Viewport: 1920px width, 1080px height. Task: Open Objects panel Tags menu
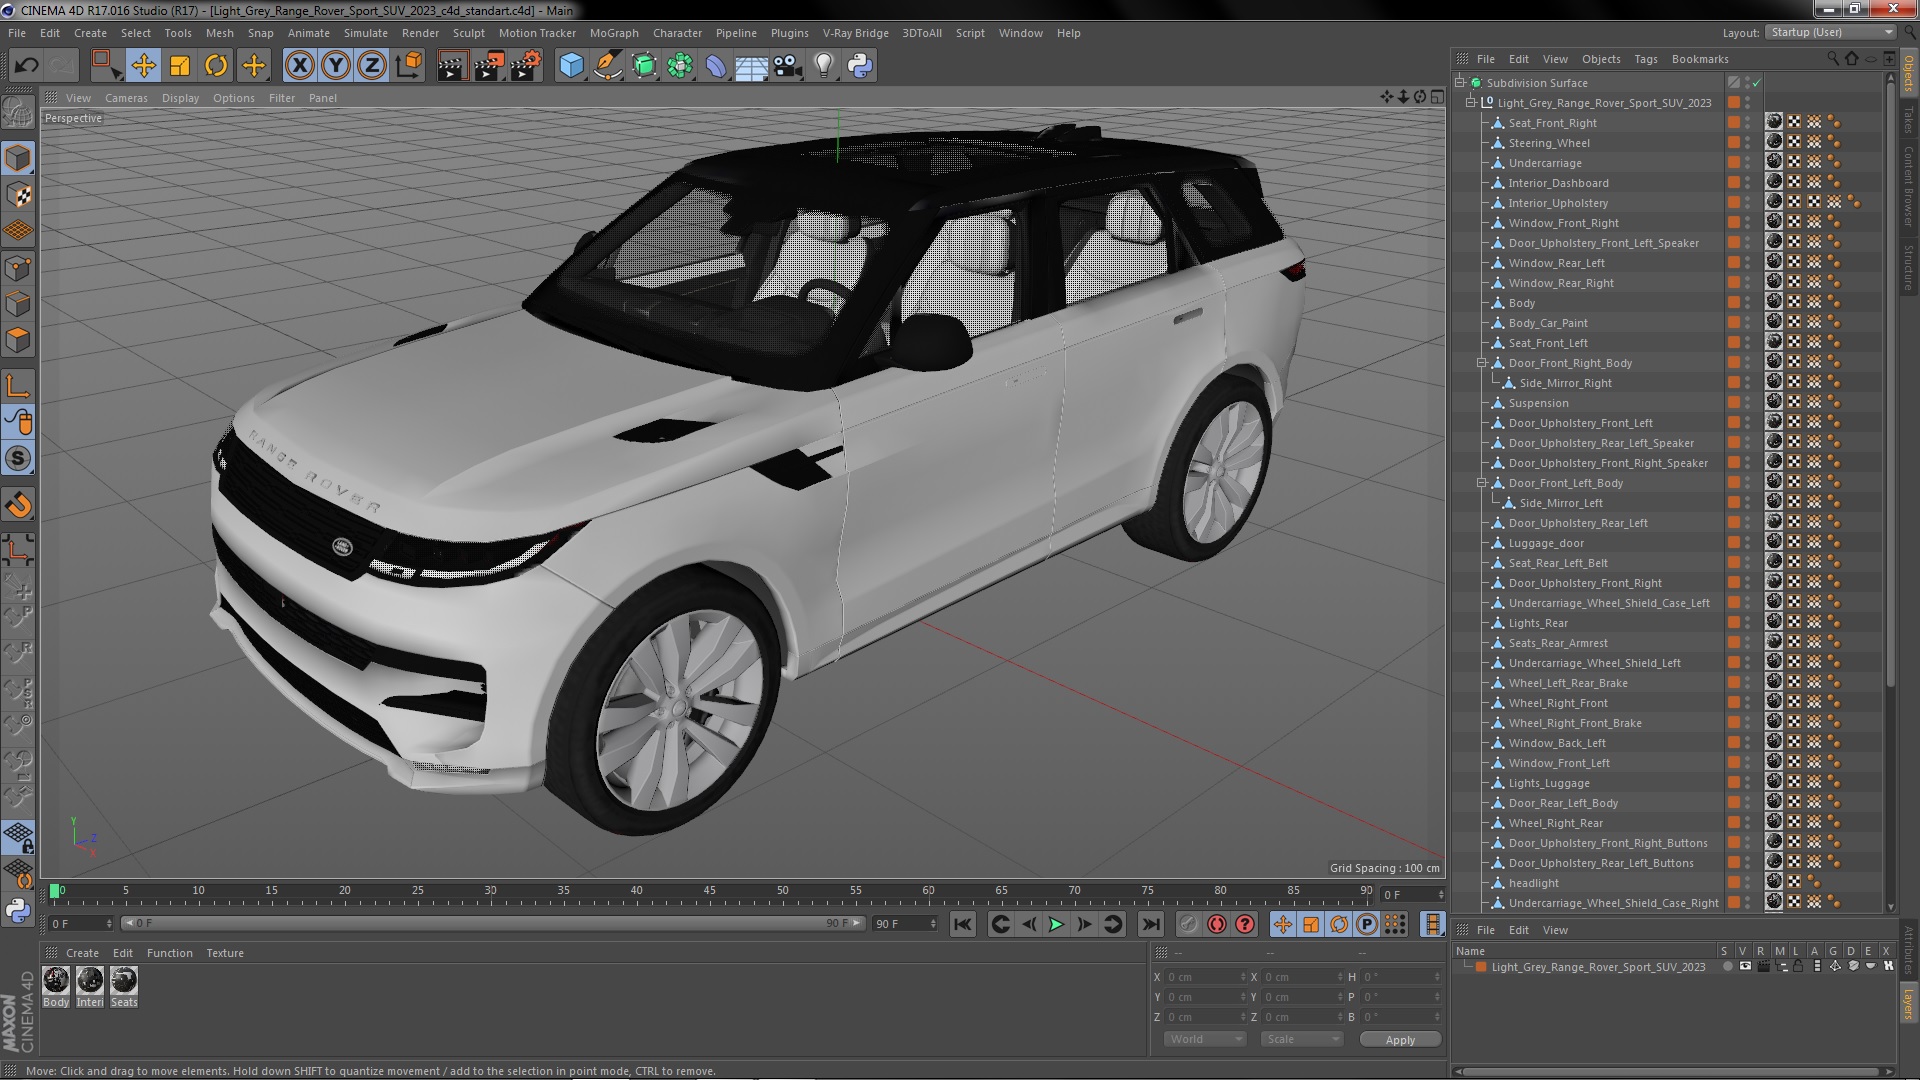[1646, 59]
